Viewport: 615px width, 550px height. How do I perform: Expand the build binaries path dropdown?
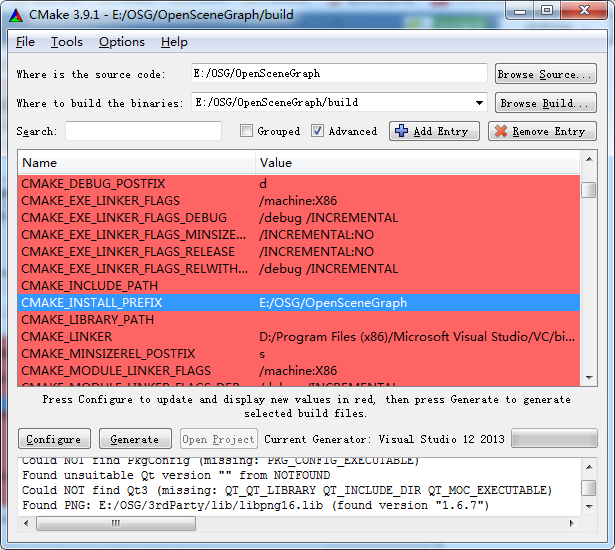click(x=479, y=103)
